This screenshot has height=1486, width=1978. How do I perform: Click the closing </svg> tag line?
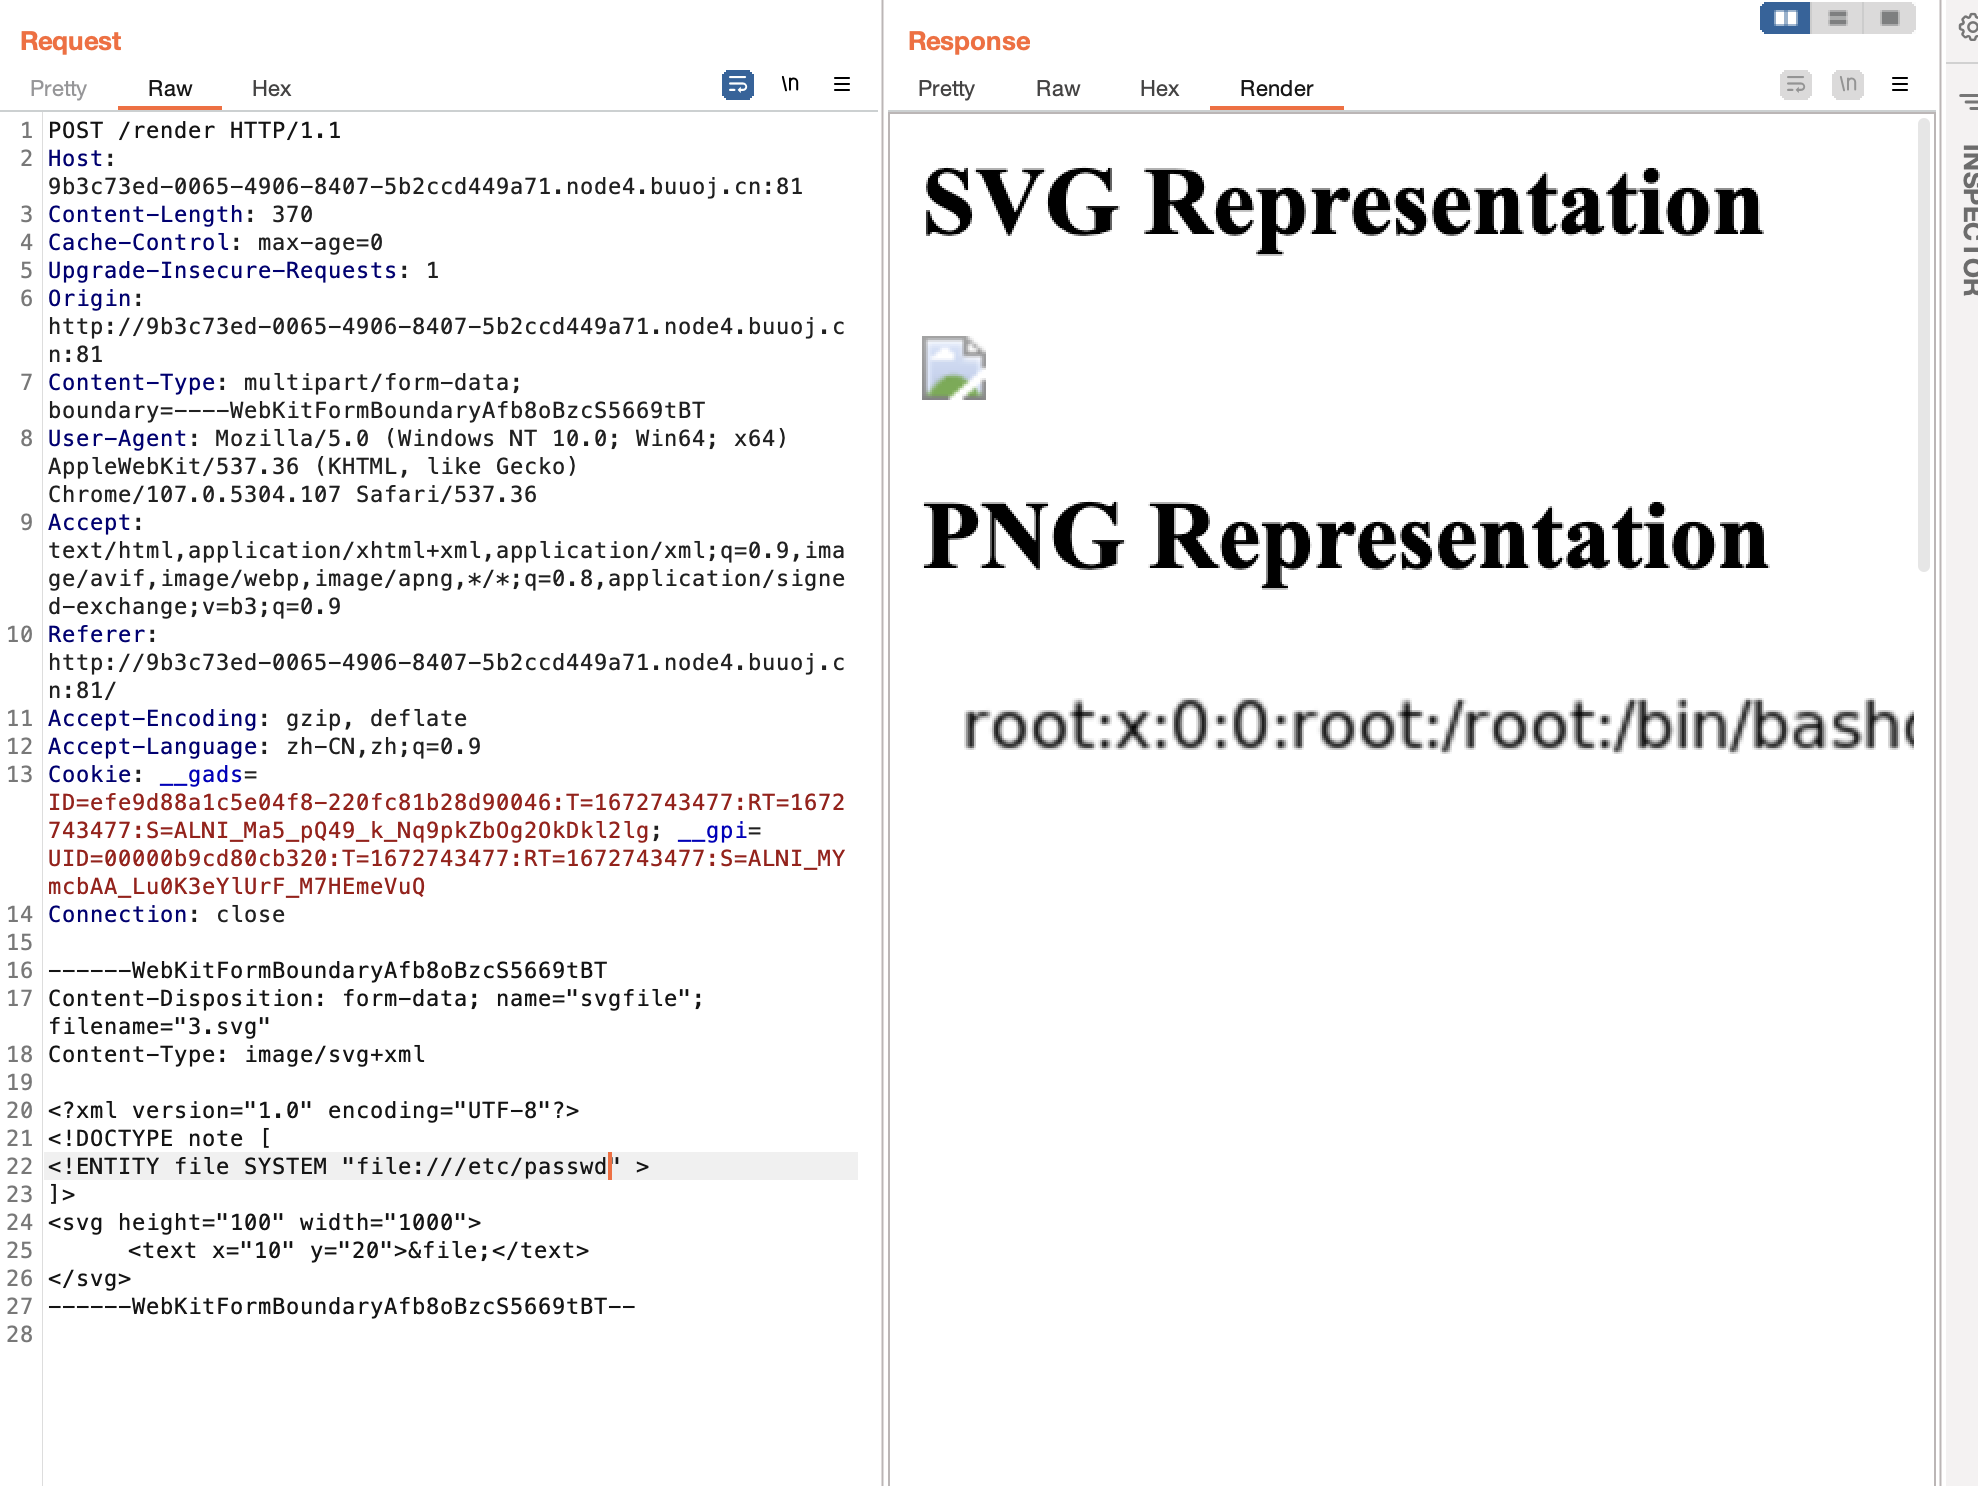pos(90,1278)
